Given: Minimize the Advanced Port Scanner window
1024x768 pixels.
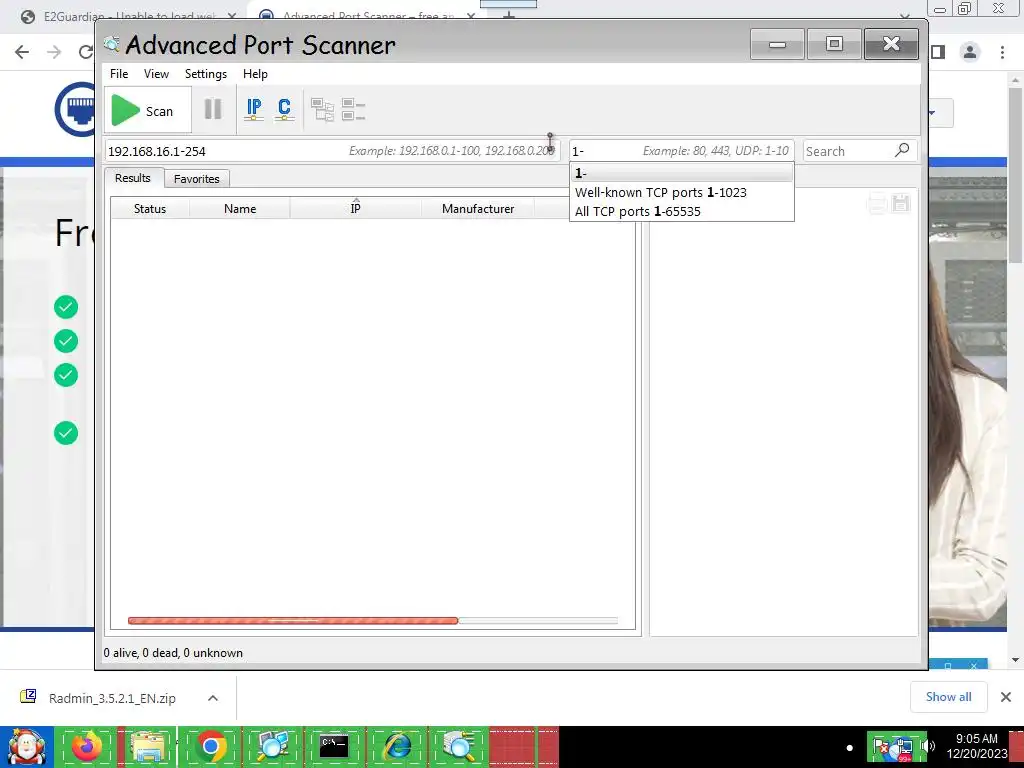Looking at the screenshot, I should pyautogui.click(x=777, y=44).
